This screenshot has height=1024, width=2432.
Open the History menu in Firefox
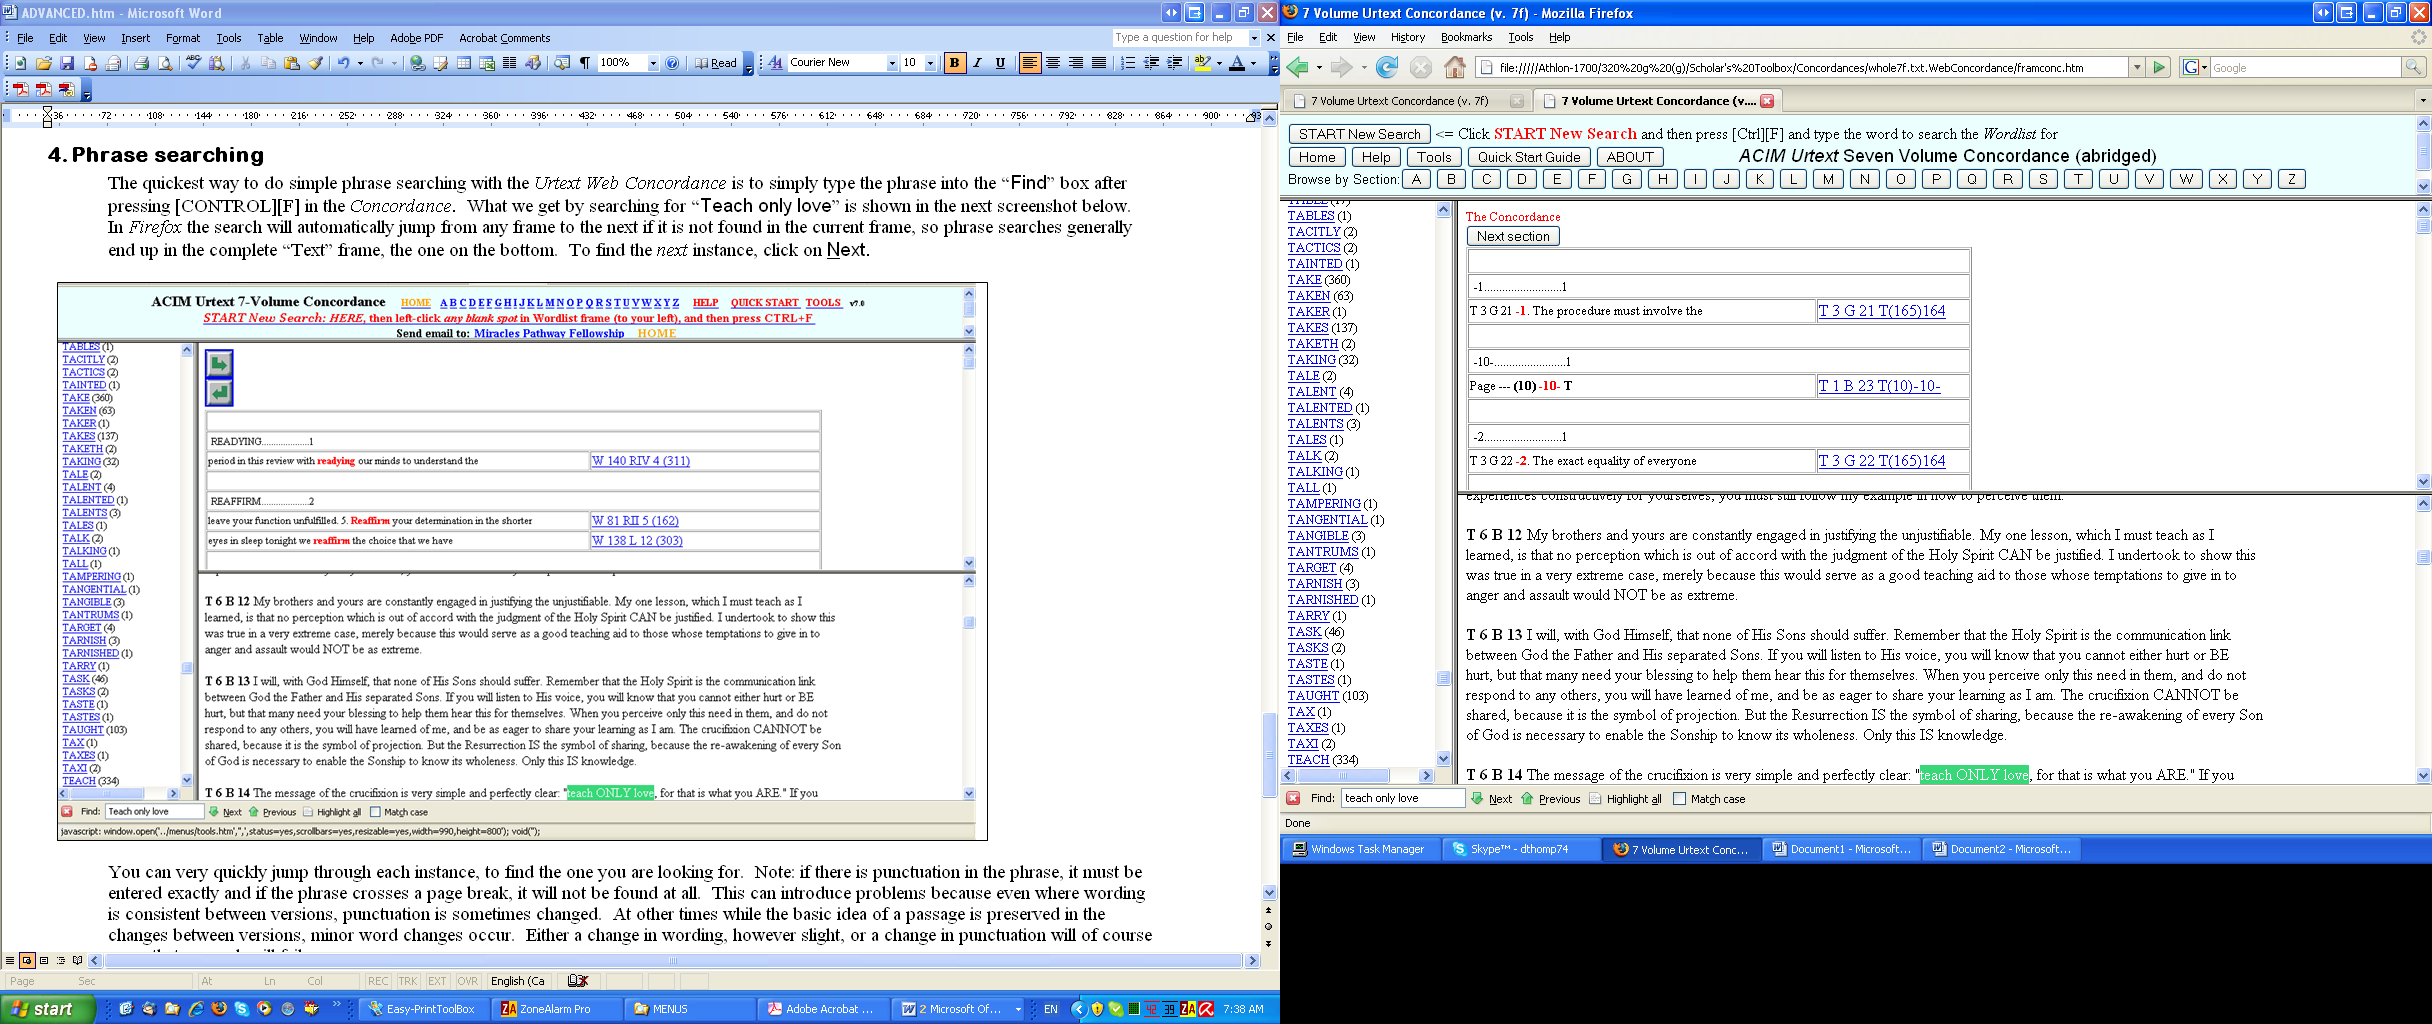click(1407, 37)
